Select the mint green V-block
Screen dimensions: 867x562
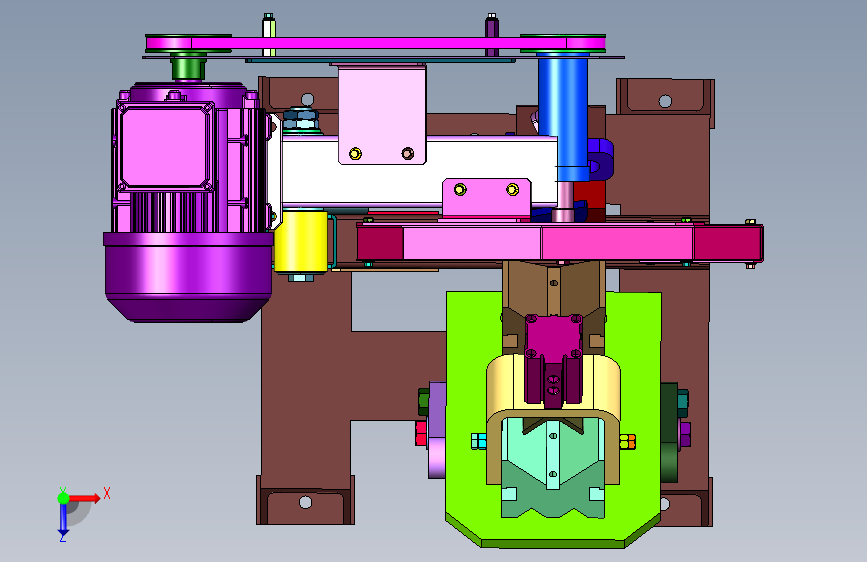[553, 467]
